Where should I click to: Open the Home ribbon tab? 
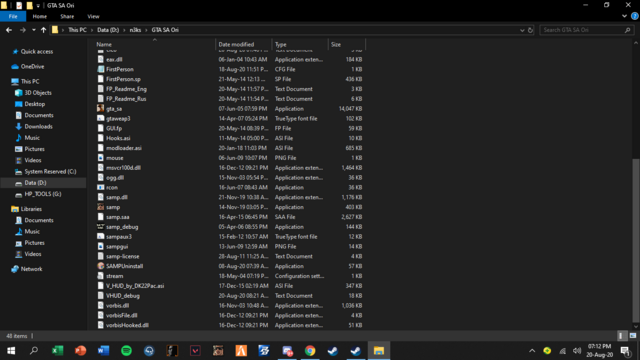[40, 16]
